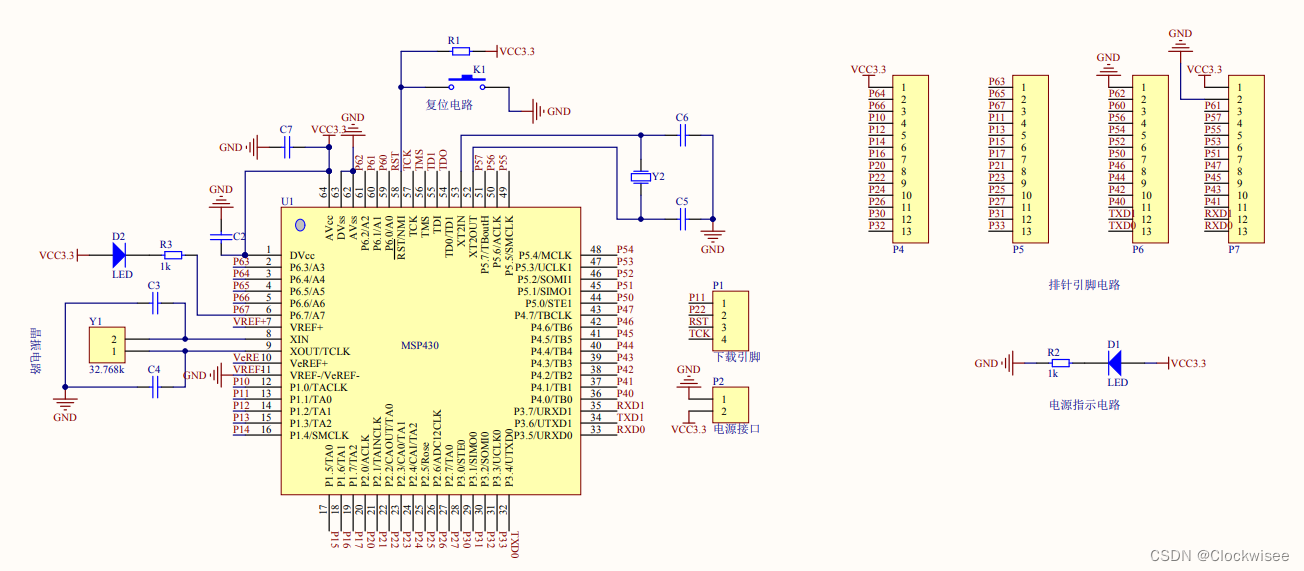This screenshot has width=1304, height=571.
Task: Click the DVcc pin name
Action: tap(302, 255)
